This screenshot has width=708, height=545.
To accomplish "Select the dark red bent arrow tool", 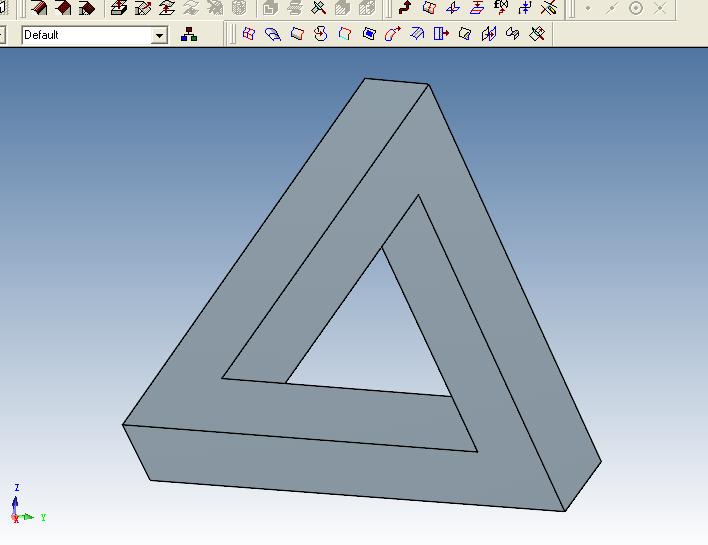I will point(405,8).
